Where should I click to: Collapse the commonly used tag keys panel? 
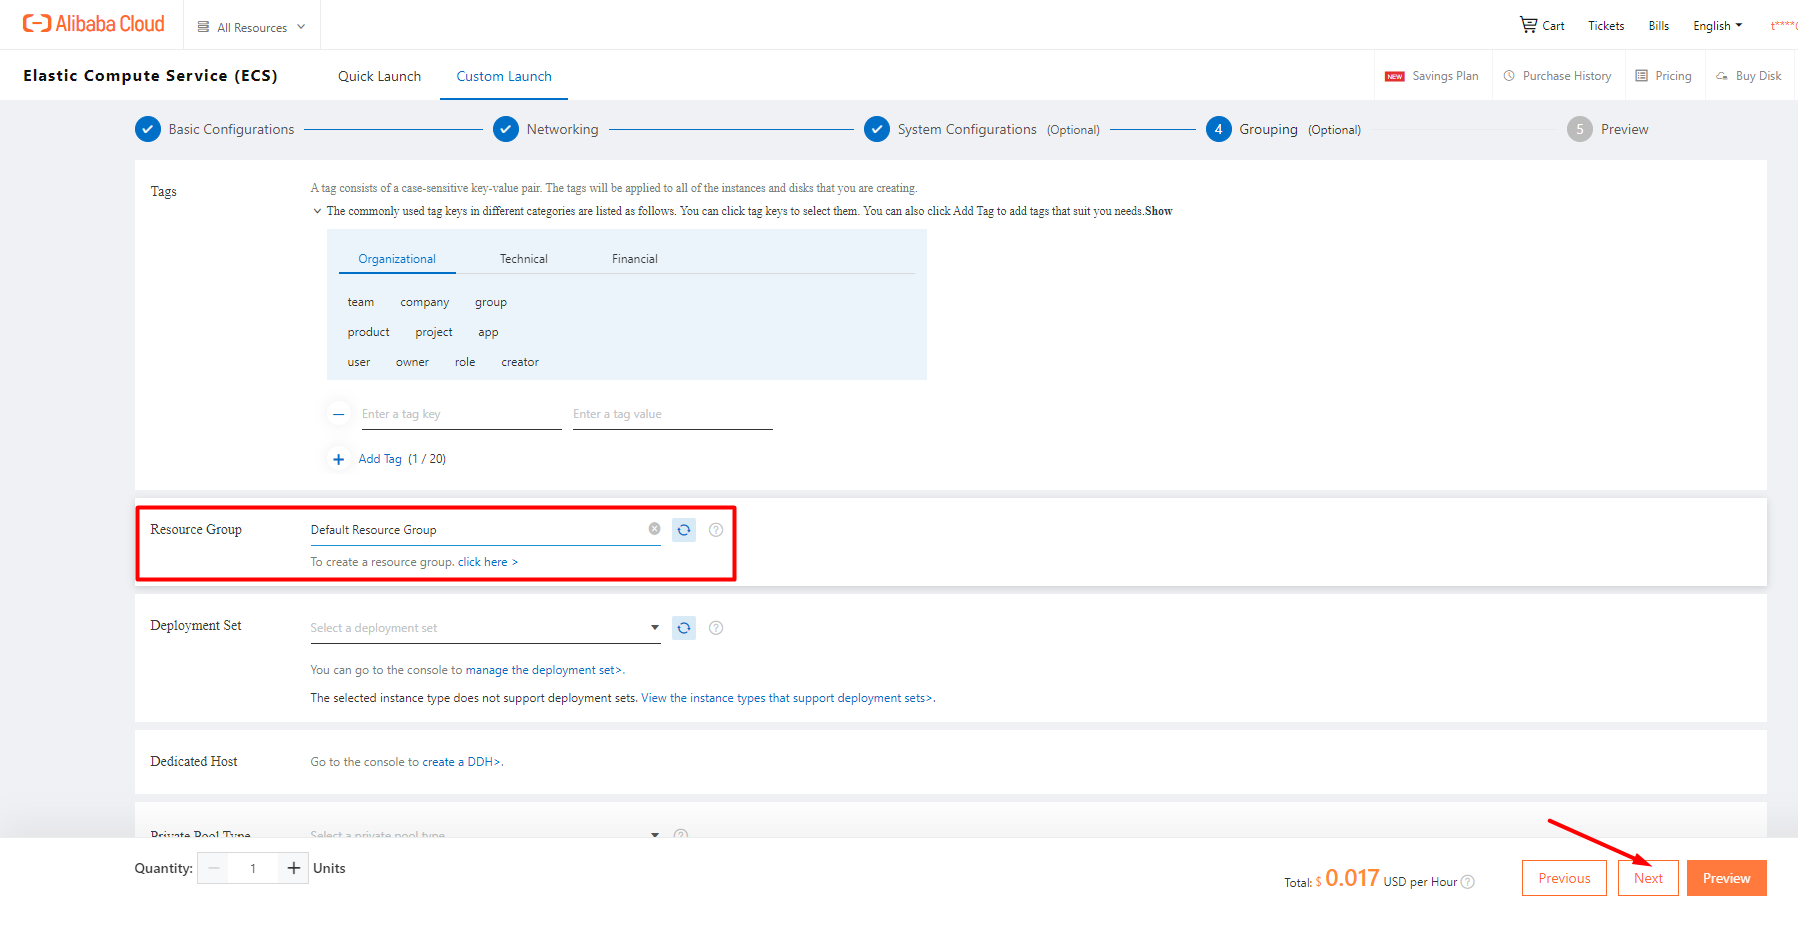[317, 211]
